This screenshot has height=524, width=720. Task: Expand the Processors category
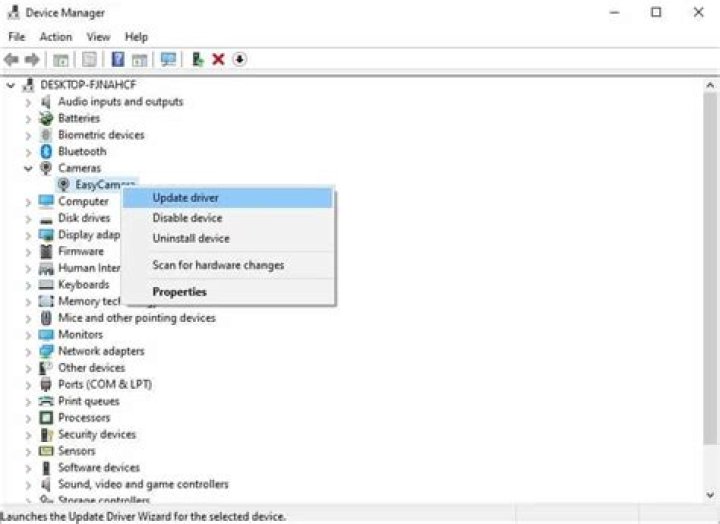(28, 418)
